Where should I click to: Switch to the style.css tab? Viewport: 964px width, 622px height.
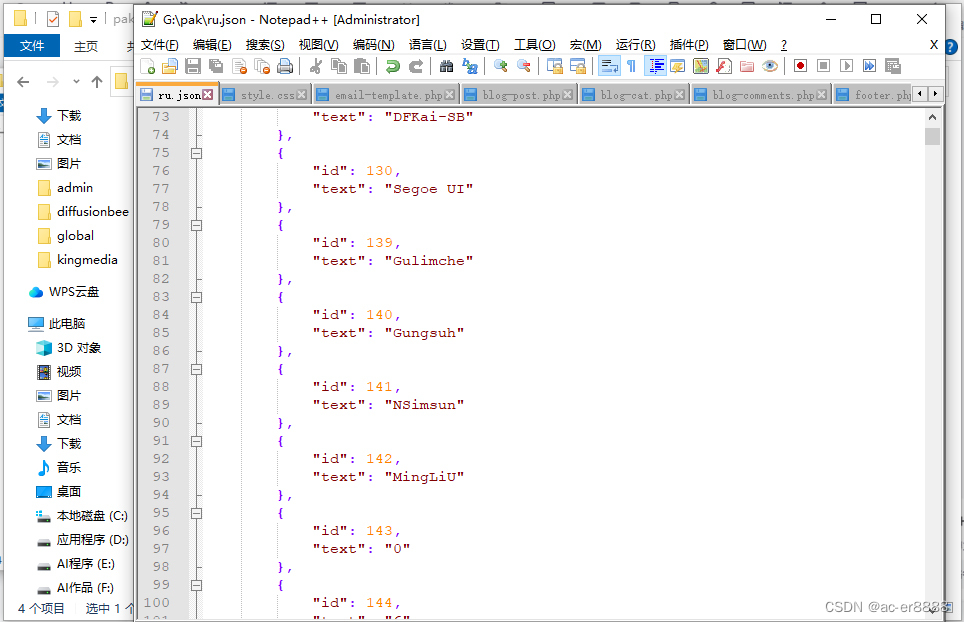(267, 95)
